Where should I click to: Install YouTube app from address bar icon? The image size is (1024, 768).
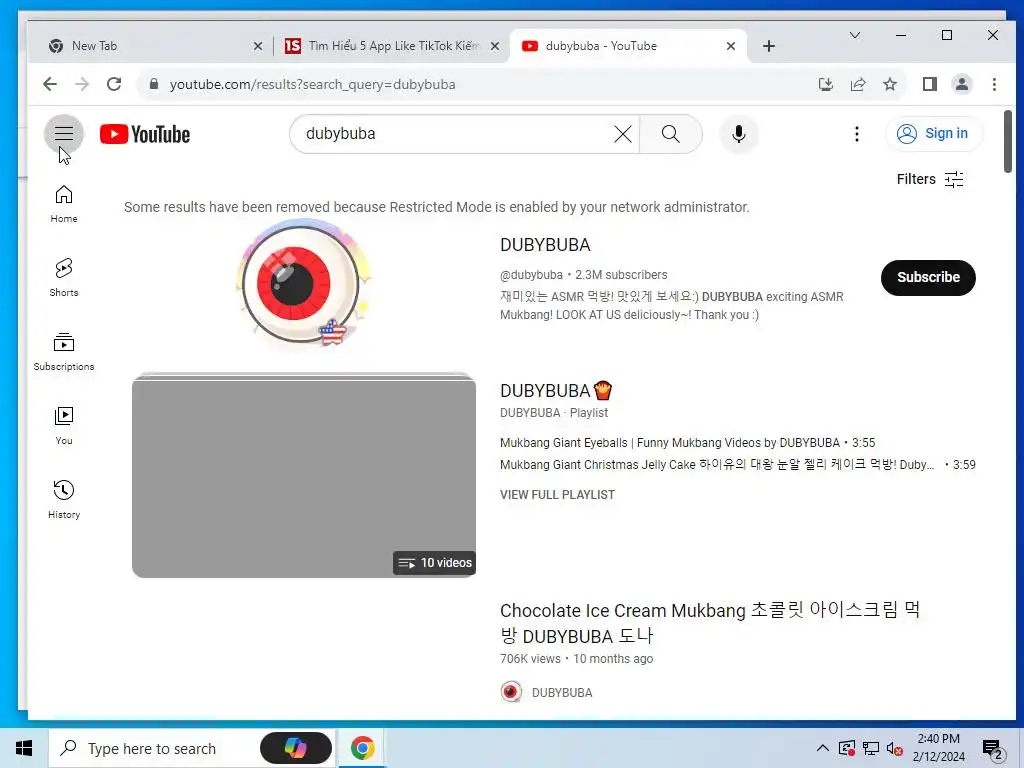click(x=825, y=84)
